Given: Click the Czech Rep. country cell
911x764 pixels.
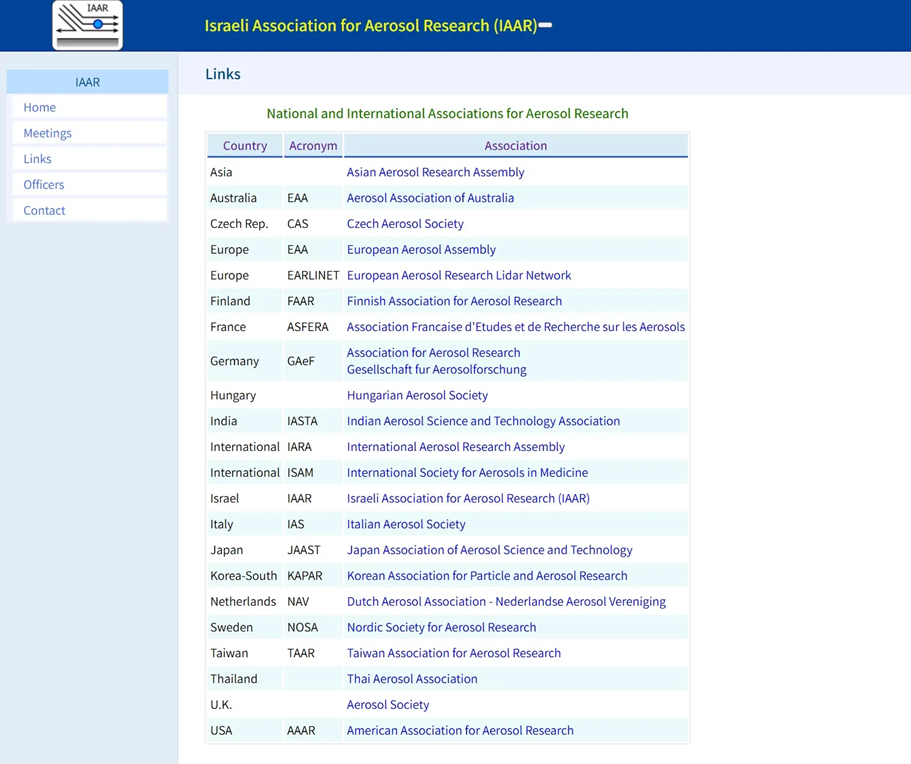Looking at the screenshot, I should pos(245,224).
